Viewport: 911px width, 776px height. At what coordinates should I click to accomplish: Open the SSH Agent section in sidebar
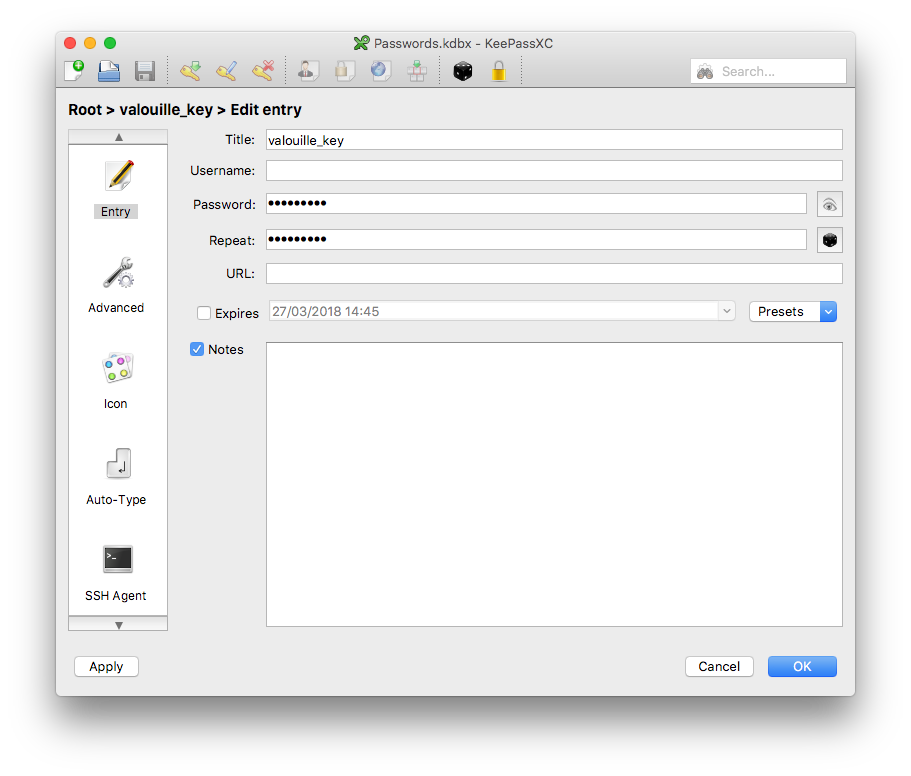pos(116,573)
